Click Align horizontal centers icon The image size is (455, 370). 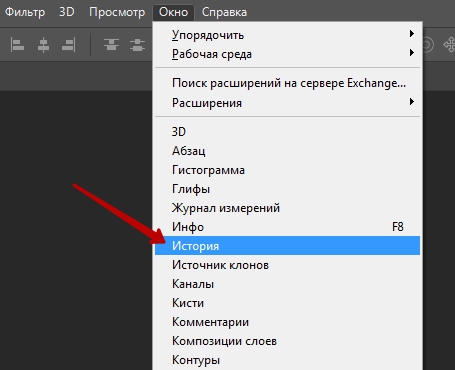pos(43,45)
